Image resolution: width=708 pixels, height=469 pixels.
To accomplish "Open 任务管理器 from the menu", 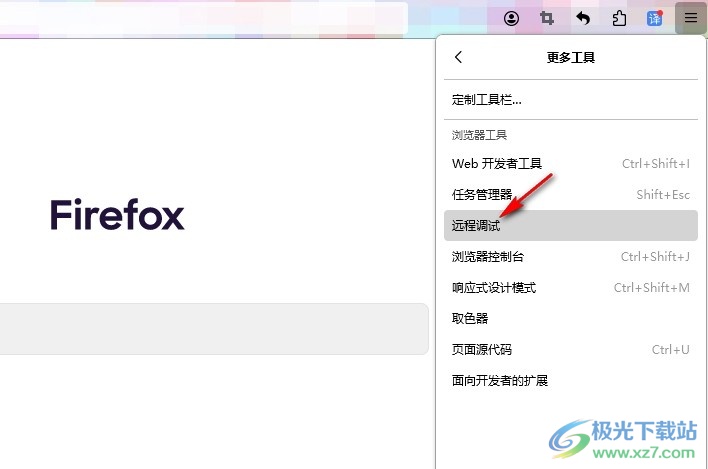I will (x=571, y=195).
